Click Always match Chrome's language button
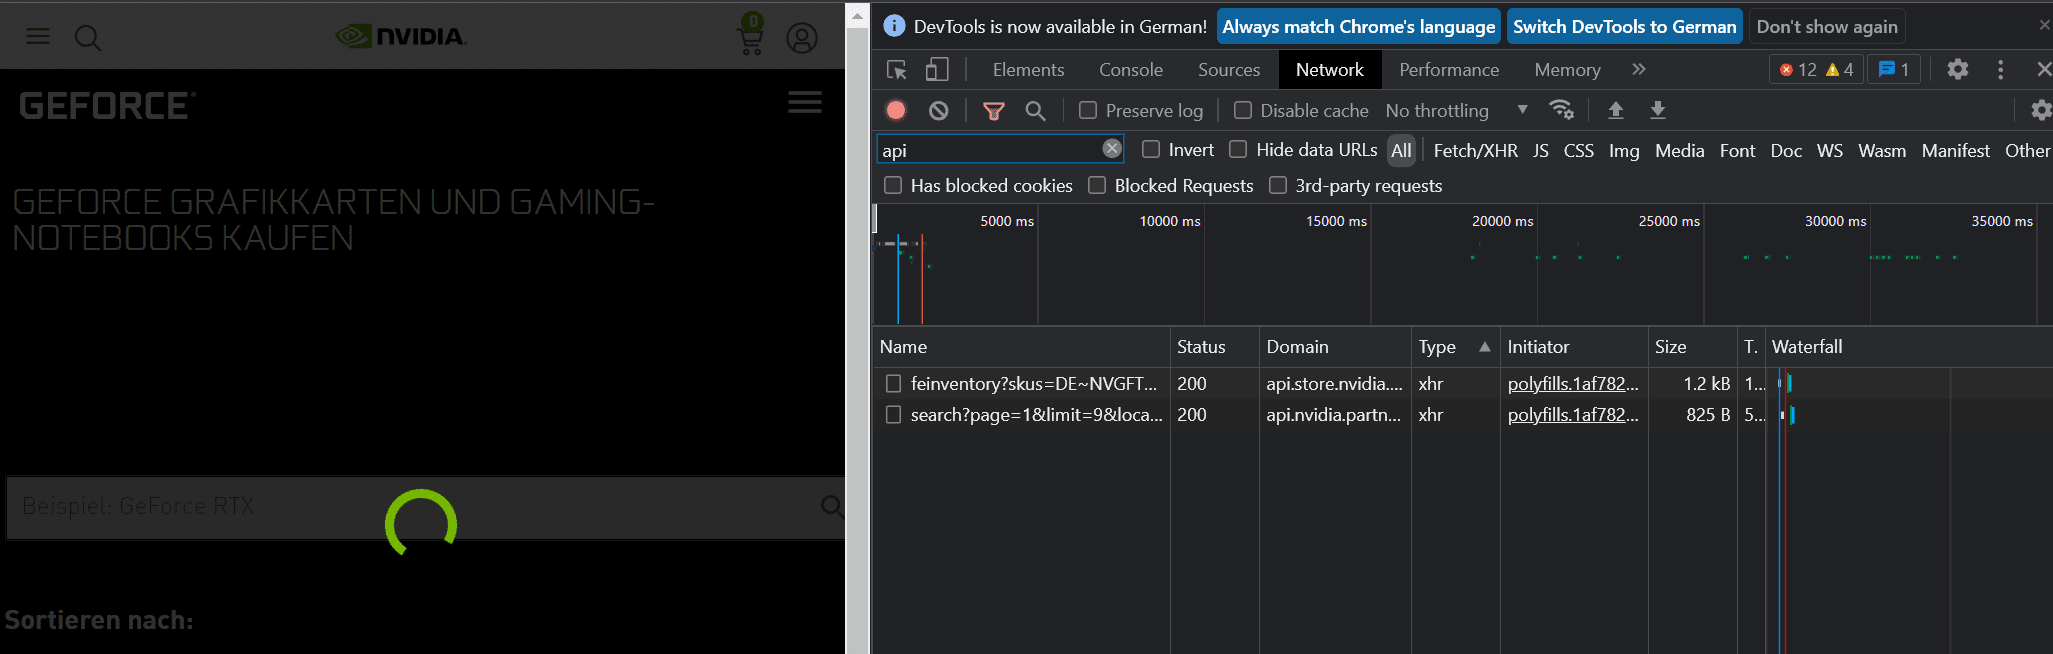The image size is (2053, 654). click(1359, 27)
